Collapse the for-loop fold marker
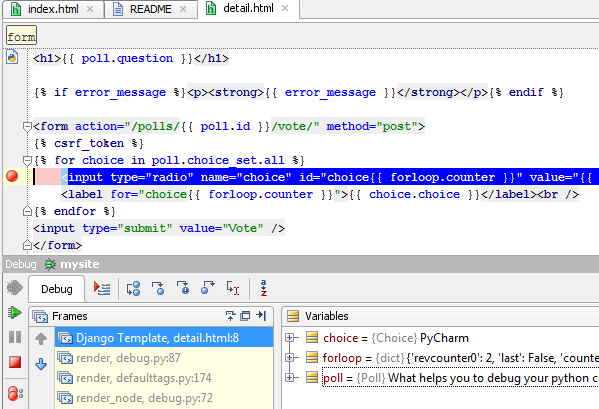This screenshot has height=409, width=599. [x=27, y=160]
